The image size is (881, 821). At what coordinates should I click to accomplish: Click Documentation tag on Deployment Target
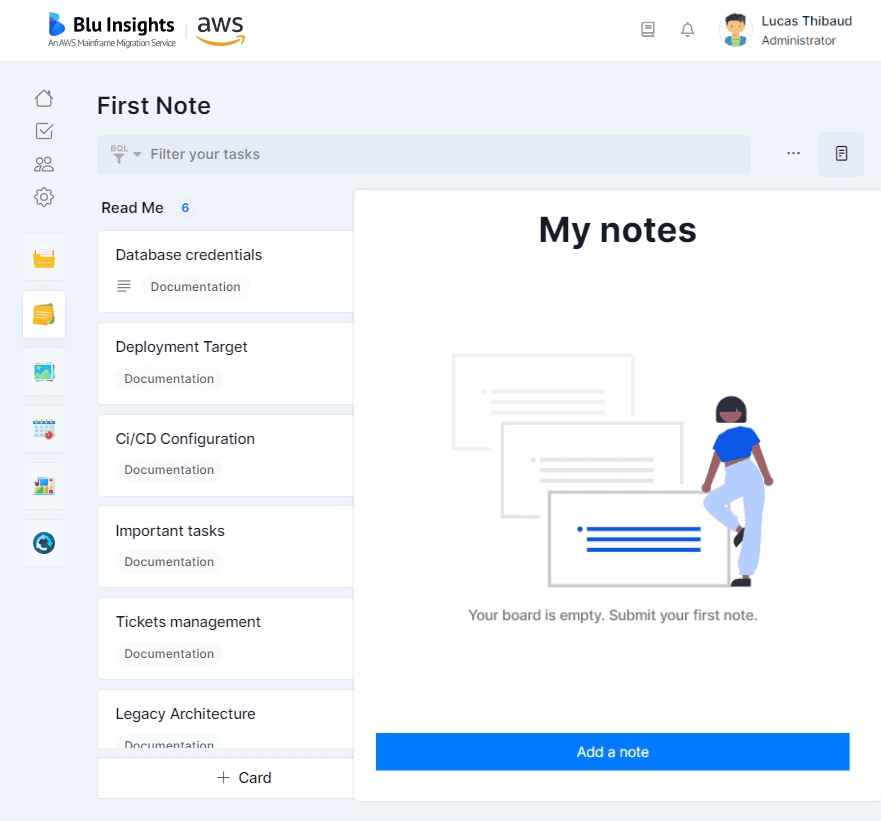[x=169, y=379]
